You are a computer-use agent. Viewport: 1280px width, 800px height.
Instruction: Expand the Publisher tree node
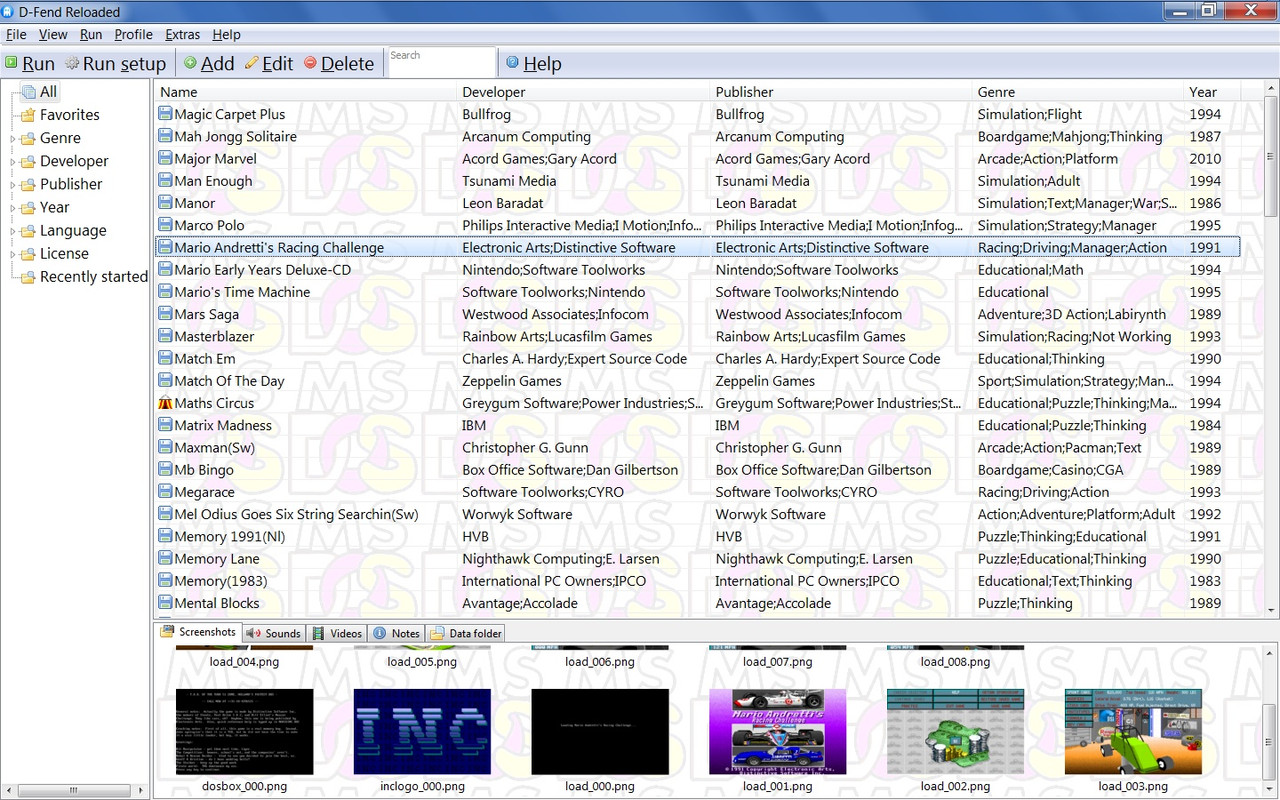(x=13, y=185)
